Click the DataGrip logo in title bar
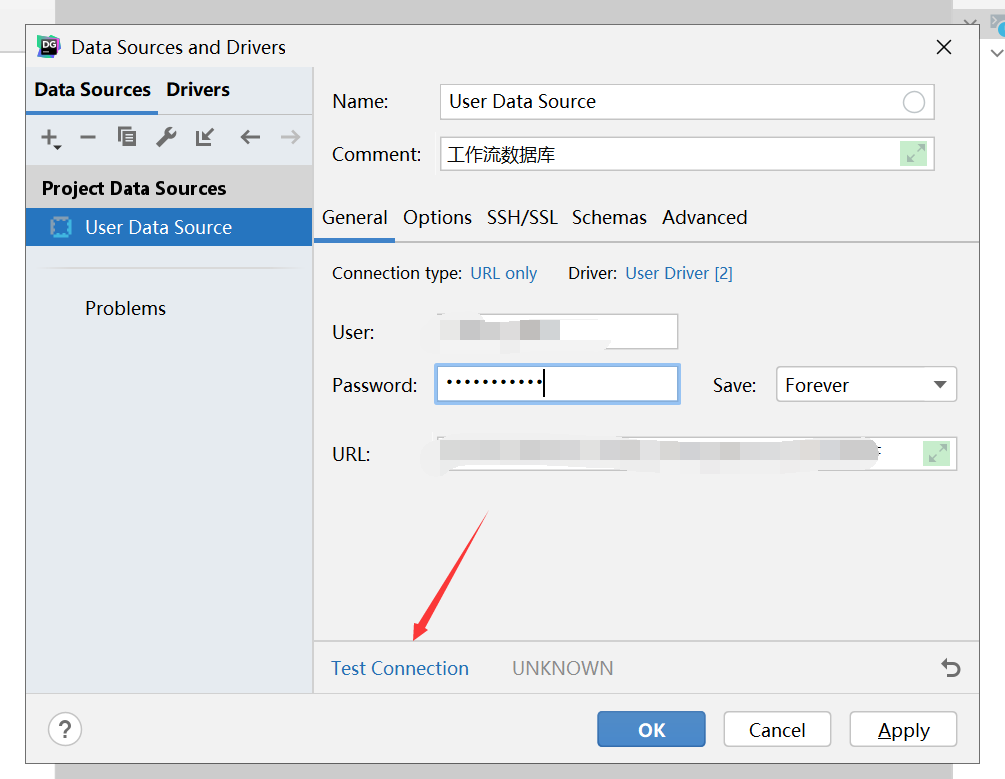This screenshot has height=779, width=1005. click(49, 47)
